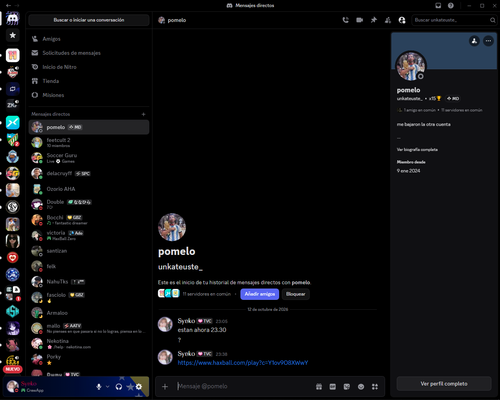Viewport: 500px width, 400px height.
Task: Toggle the user profile panel icon
Action: click(x=402, y=20)
